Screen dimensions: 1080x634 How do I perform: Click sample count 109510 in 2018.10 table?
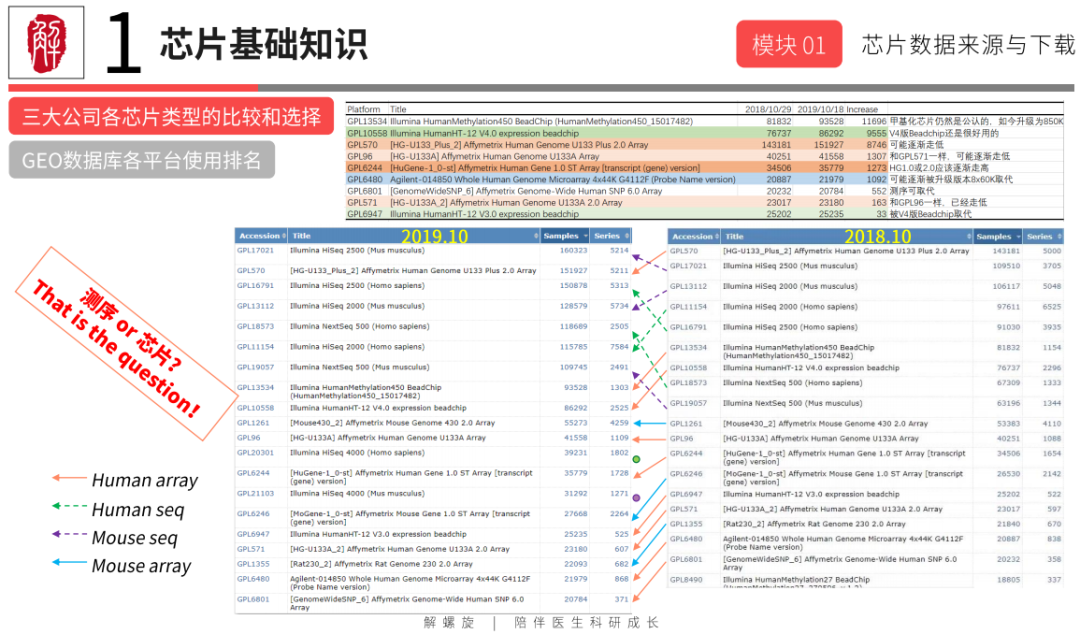pos(1006,266)
